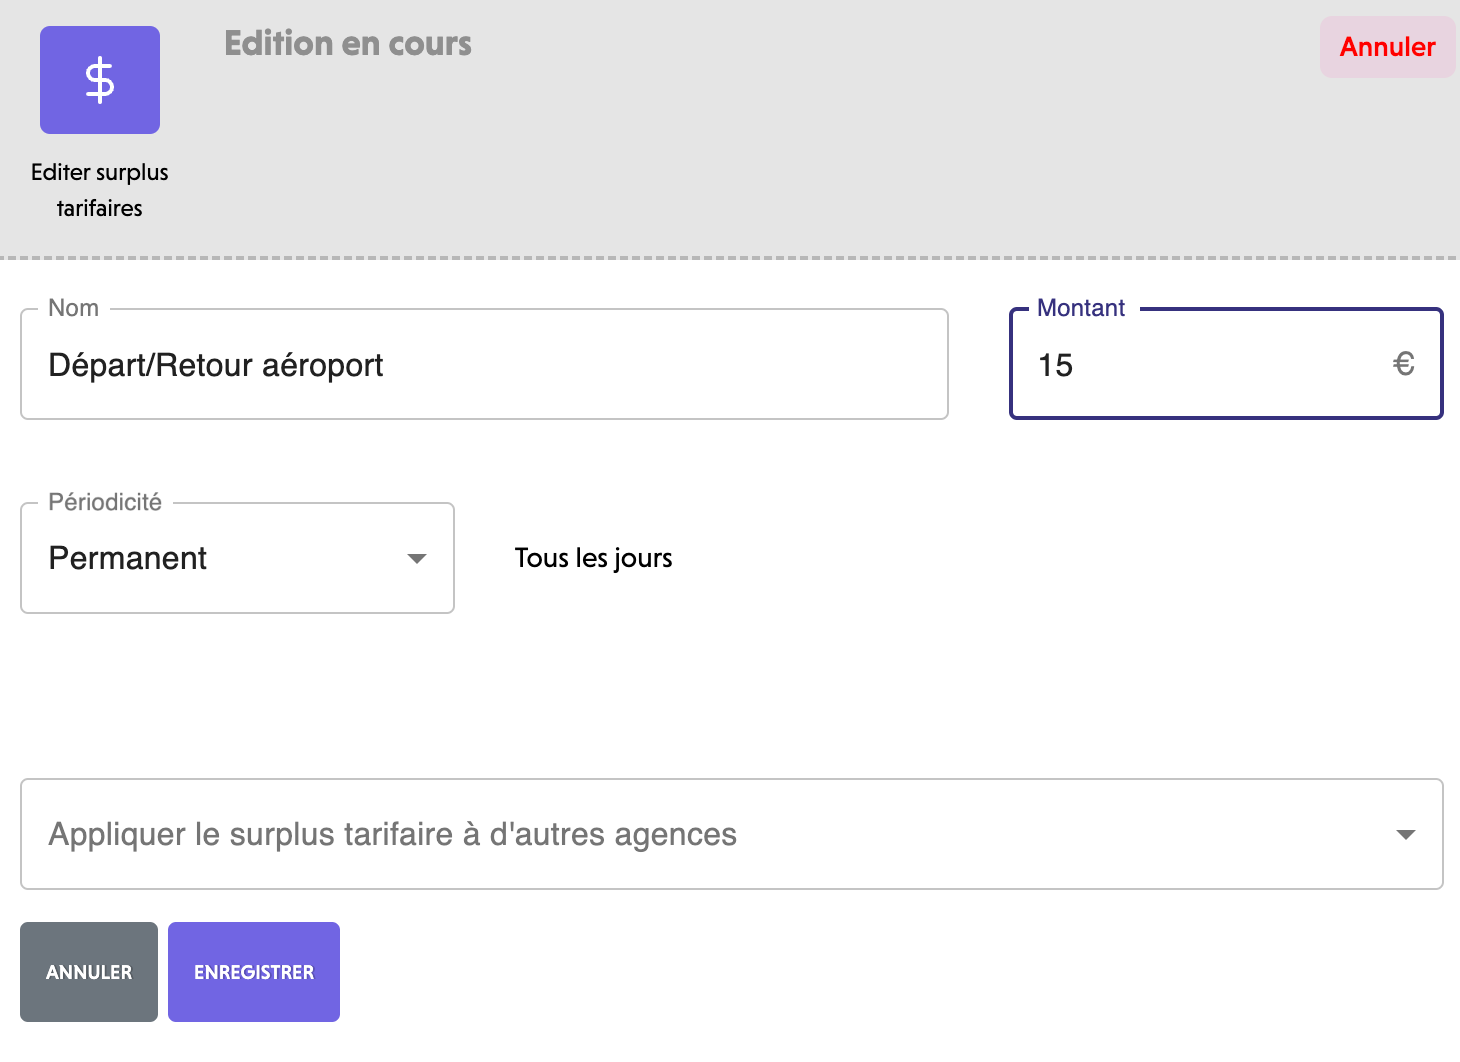Click the gray ANNULER button
The width and height of the screenshot is (1460, 1062).
click(89, 972)
